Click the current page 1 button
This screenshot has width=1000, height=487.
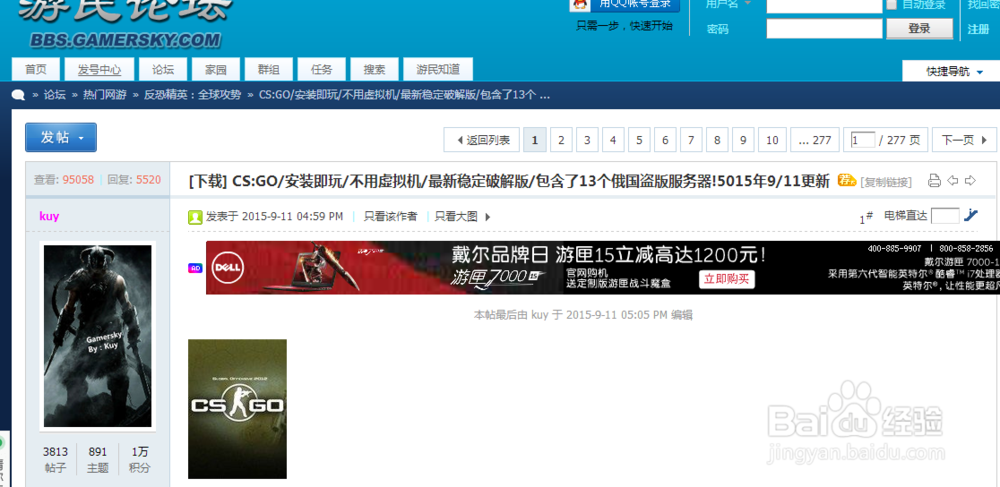click(534, 140)
